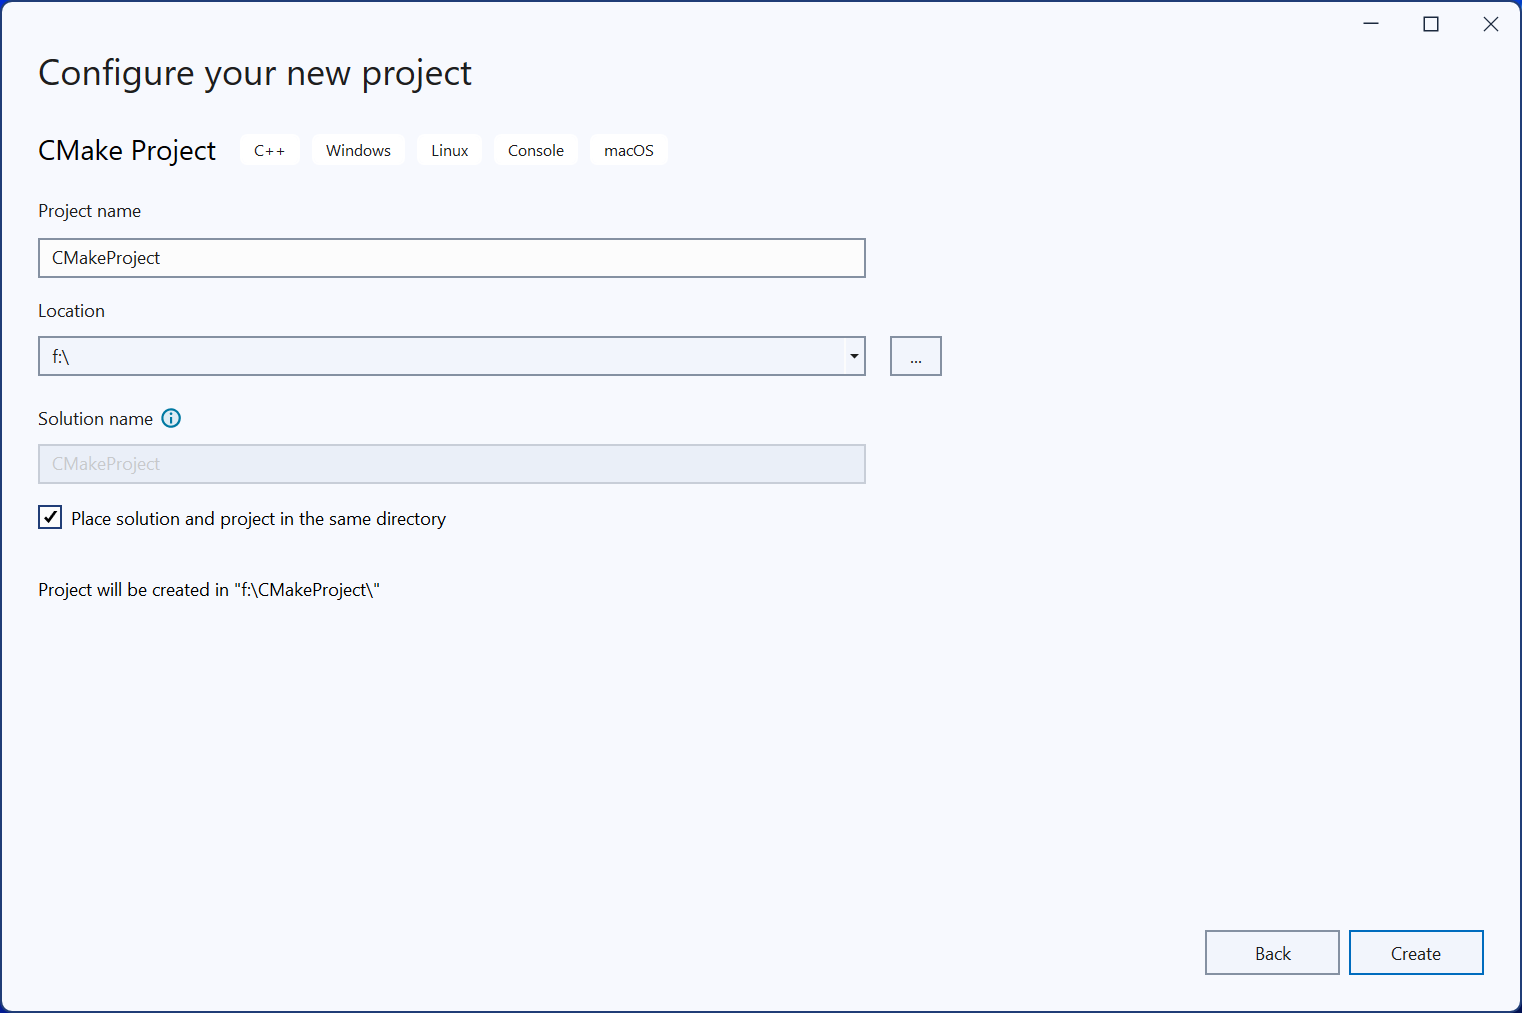Select the Linux platform tag
1522x1013 pixels.
449,151
